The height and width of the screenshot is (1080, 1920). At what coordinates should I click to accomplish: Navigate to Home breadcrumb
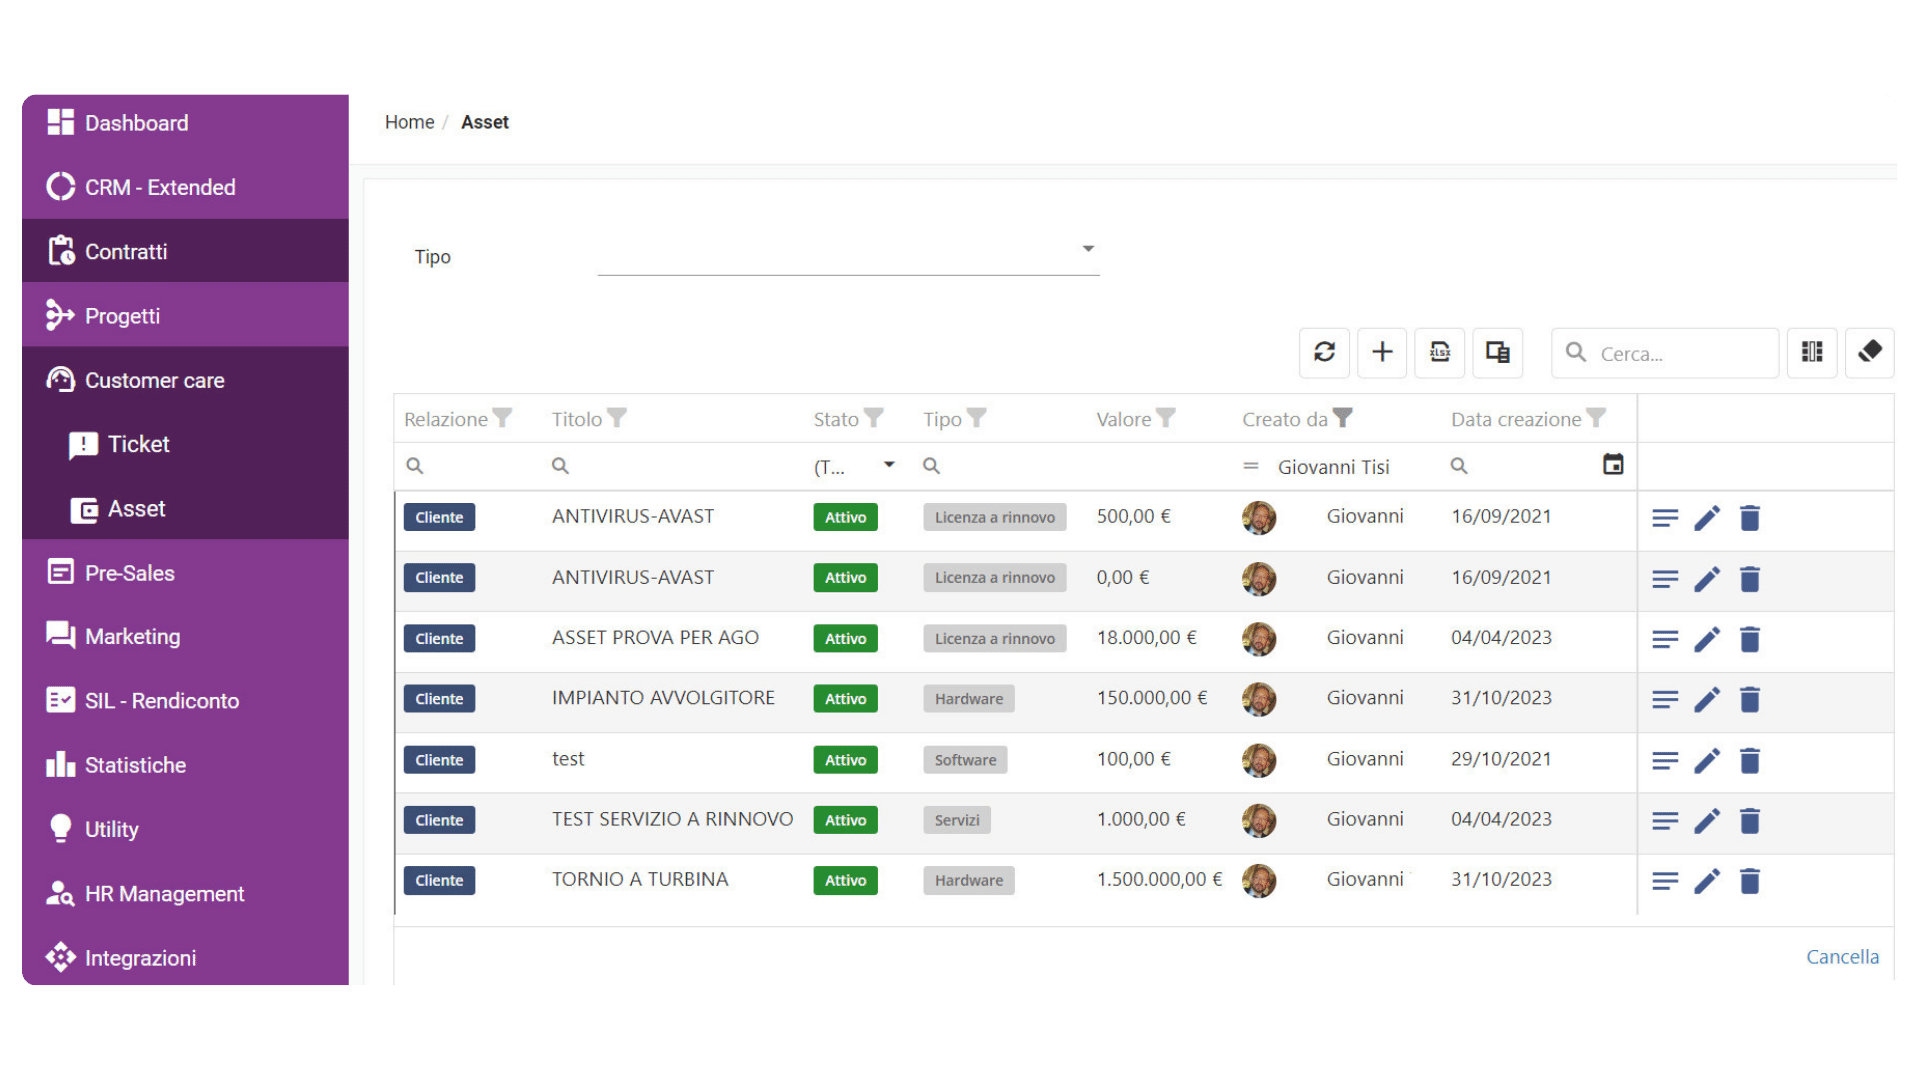[409, 122]
